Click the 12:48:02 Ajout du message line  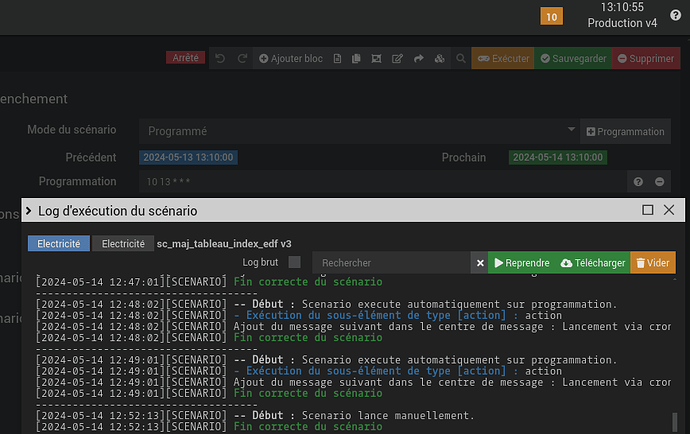(x=353, y=326)
